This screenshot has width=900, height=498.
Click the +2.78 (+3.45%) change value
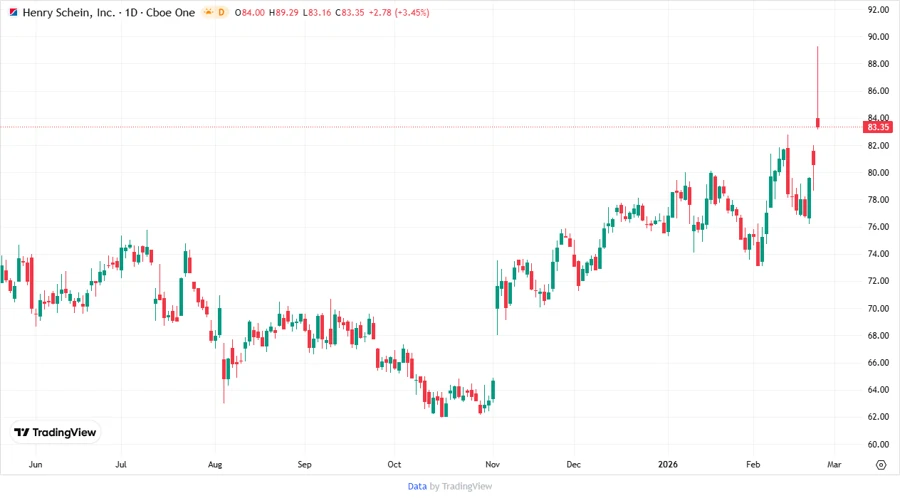(399, 13)
